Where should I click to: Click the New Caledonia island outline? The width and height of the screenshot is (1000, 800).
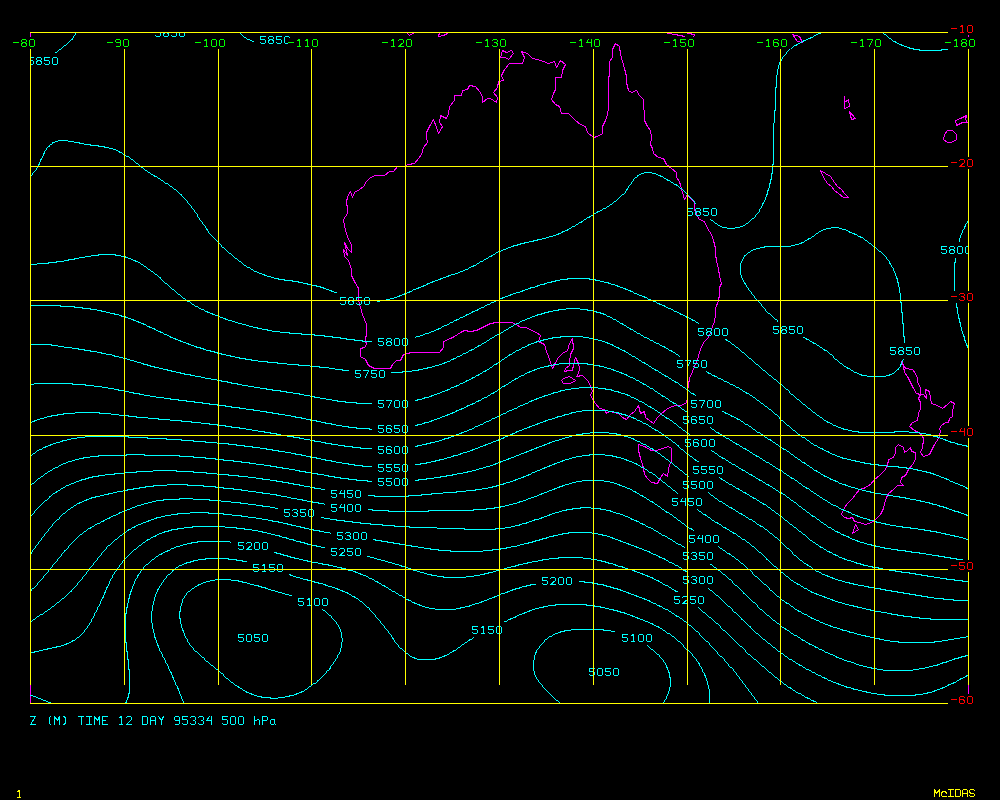[833, 184]
